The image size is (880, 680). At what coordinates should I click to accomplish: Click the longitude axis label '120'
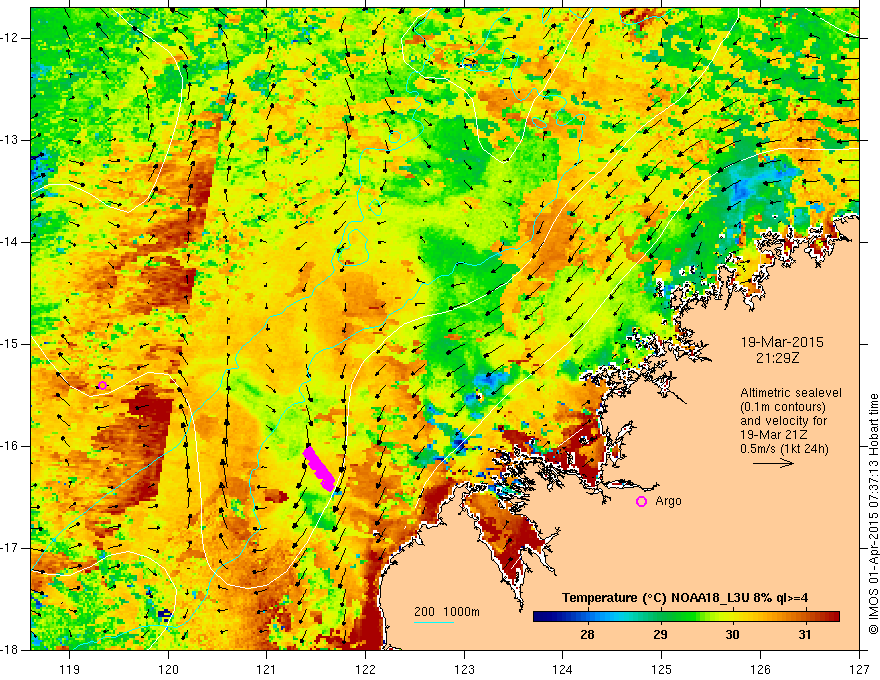click(x=168, y=670)
